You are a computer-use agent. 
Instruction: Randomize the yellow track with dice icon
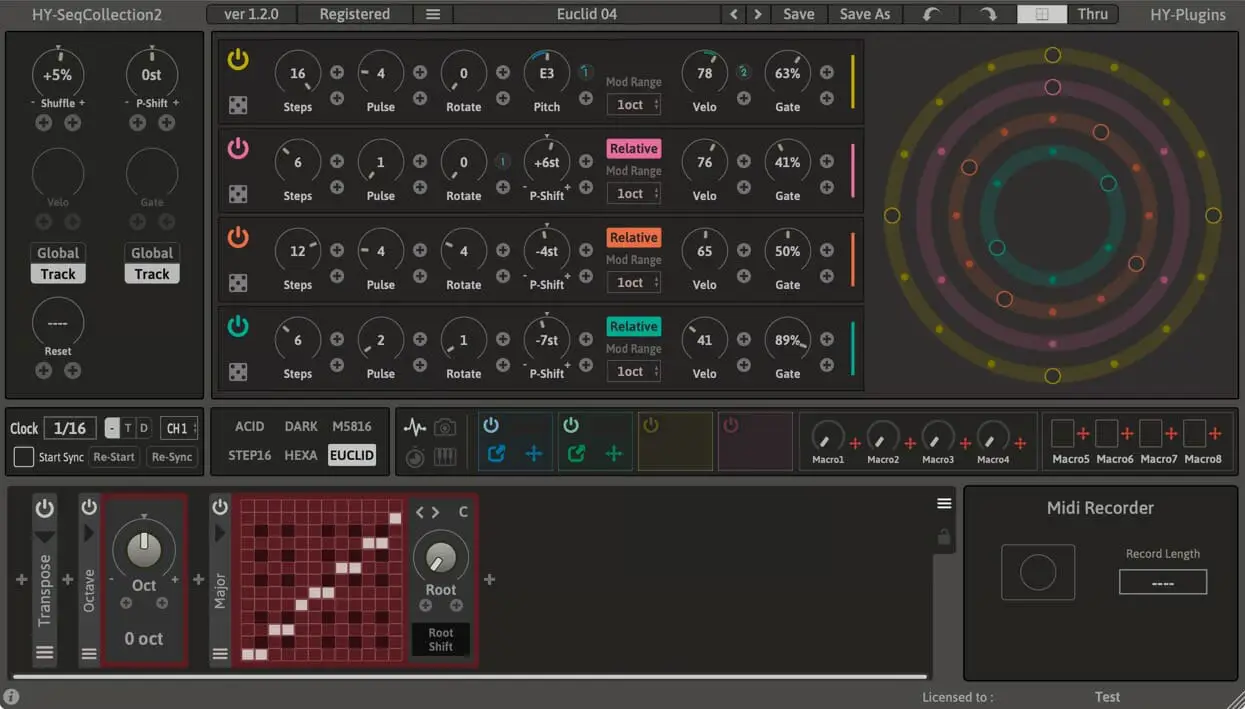tap(238, 106)
